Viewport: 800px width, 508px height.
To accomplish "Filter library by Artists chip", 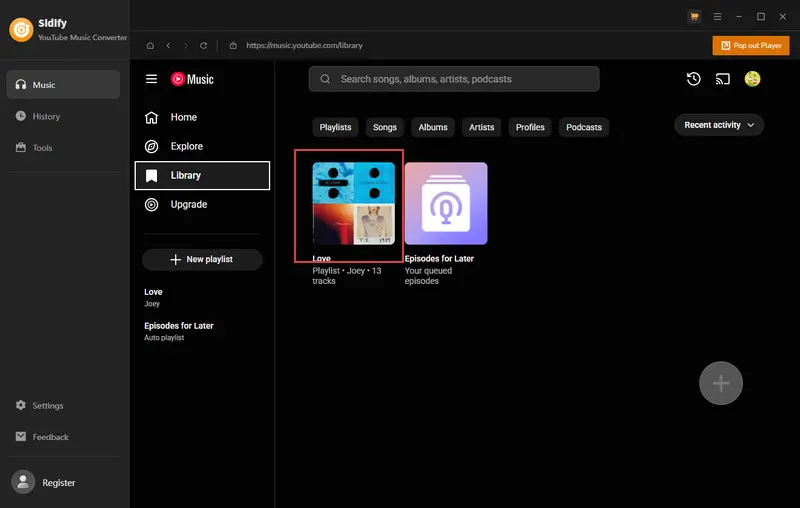I will [x=482, y=127].
